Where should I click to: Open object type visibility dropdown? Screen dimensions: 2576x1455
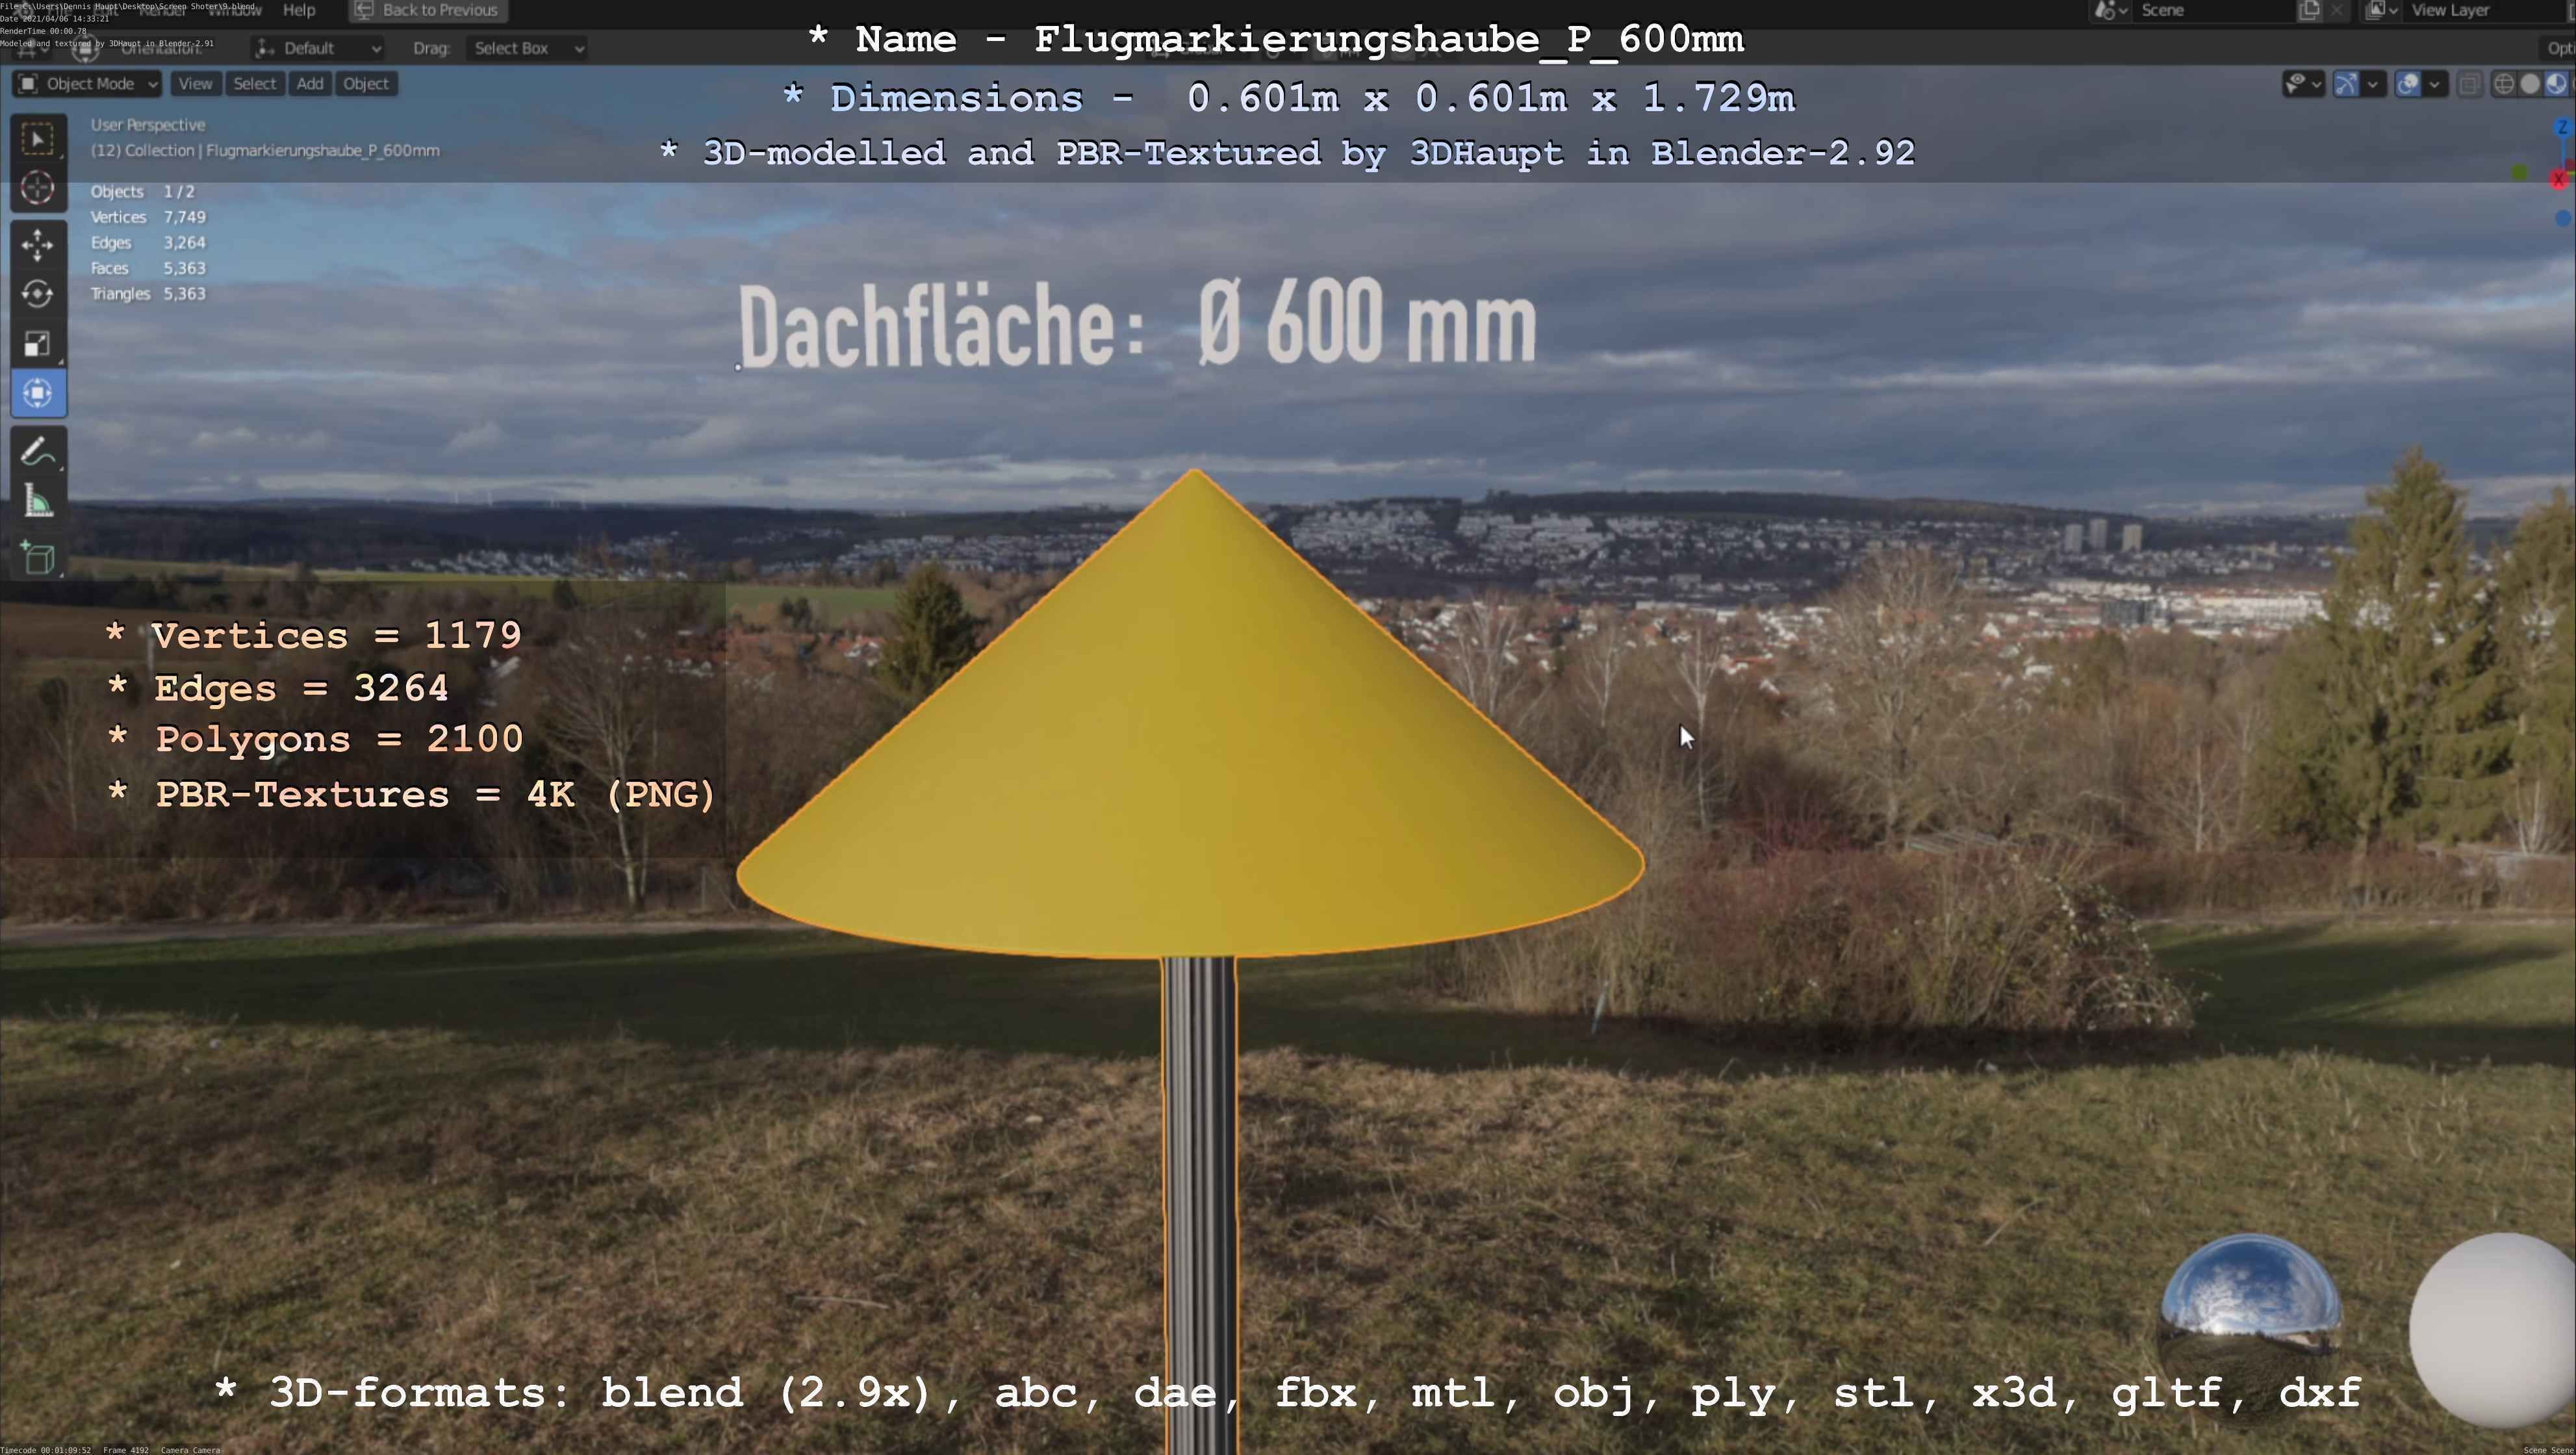click(2303, 84)
